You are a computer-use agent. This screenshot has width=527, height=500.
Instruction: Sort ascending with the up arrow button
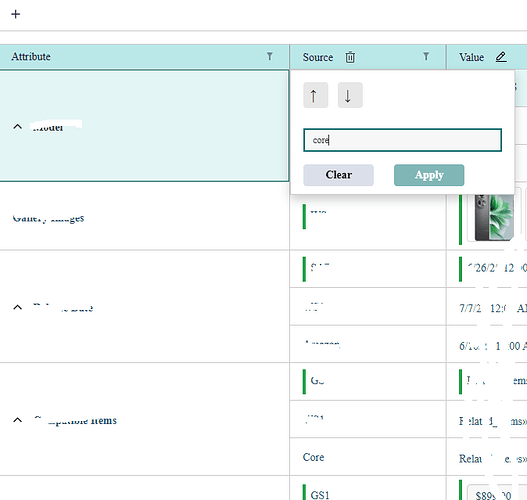coord(316,95)
